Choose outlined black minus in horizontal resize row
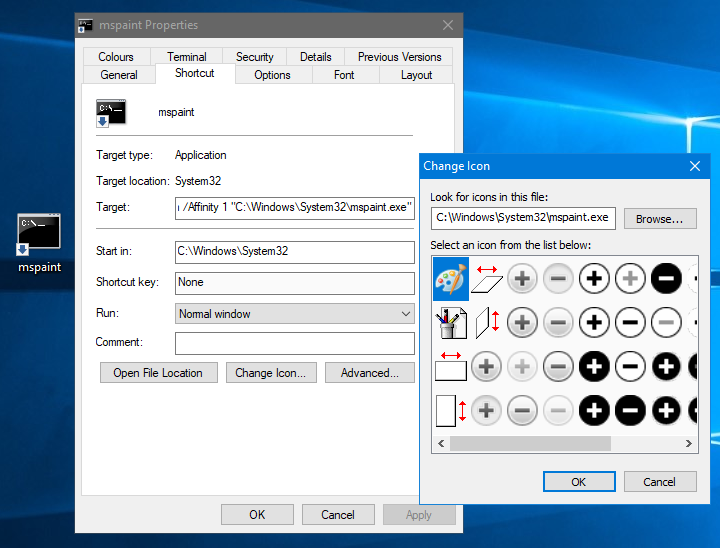 [x=630, y=367]
